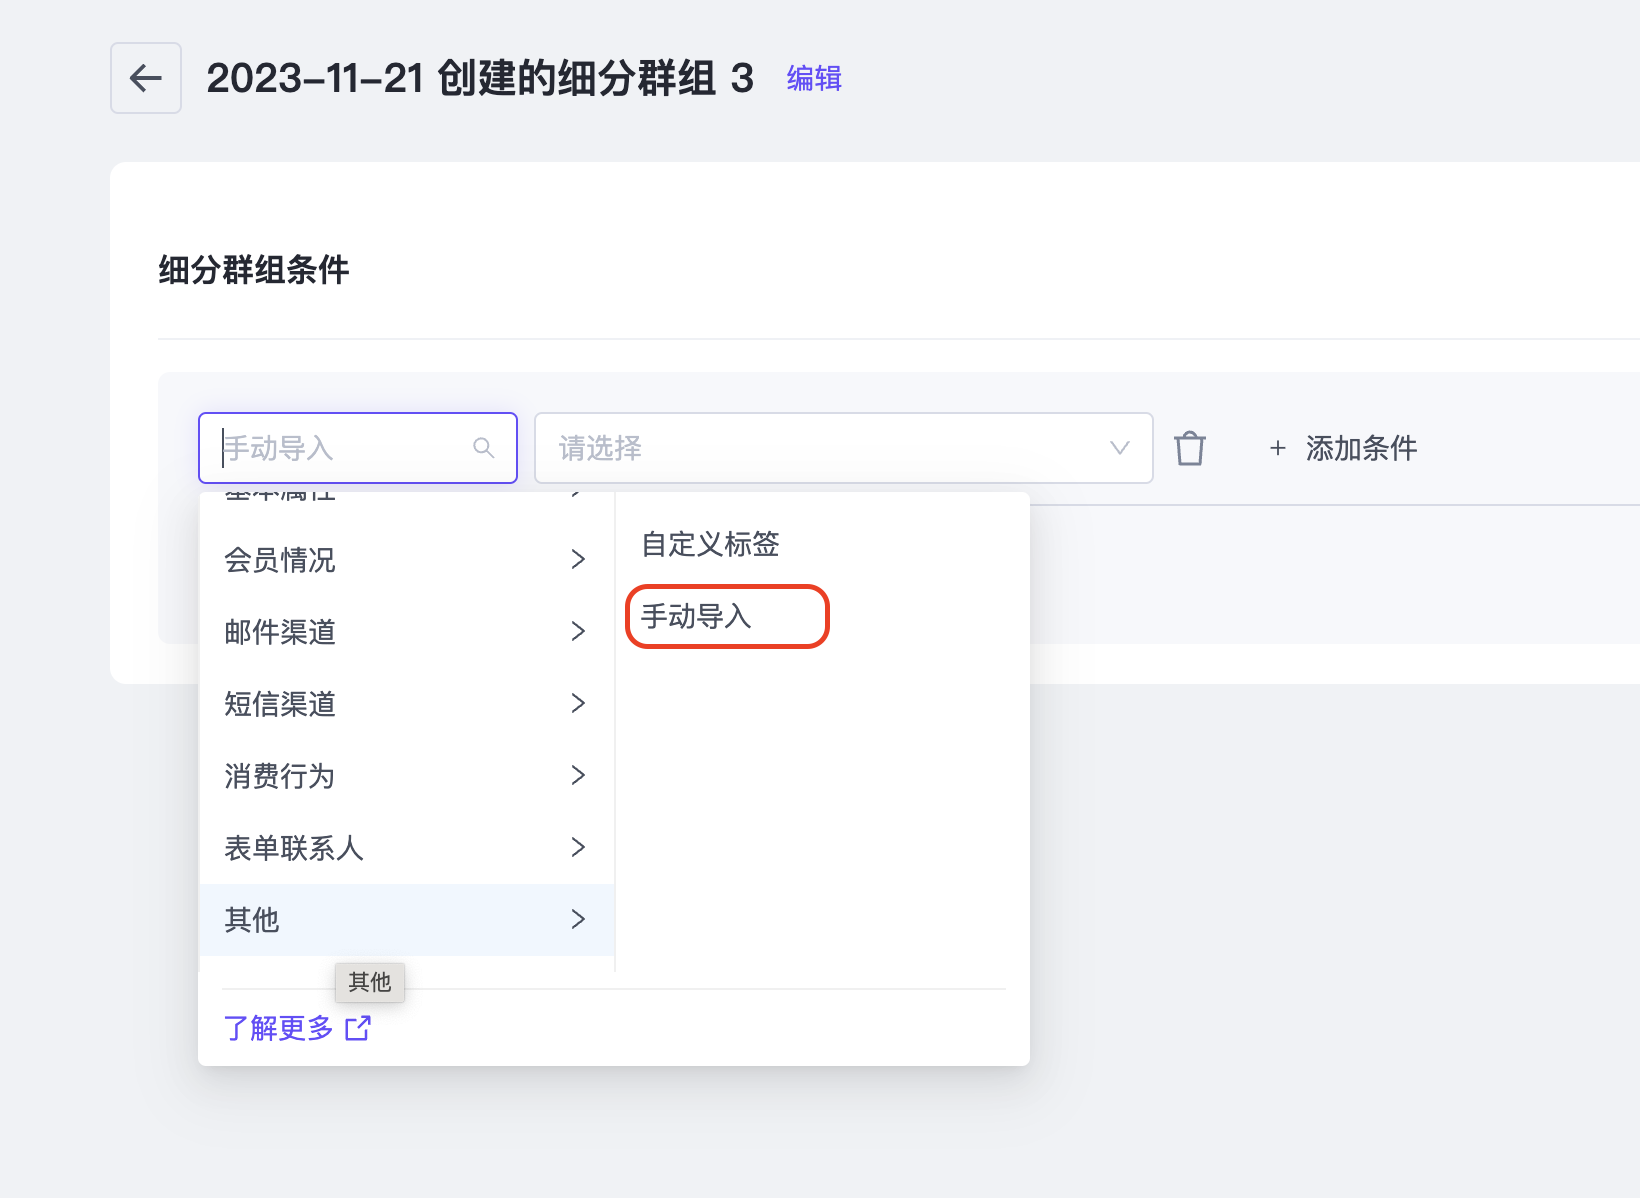
Task: Expand the 会员情况 chevron arrow
Action: [x=578, y=560]
